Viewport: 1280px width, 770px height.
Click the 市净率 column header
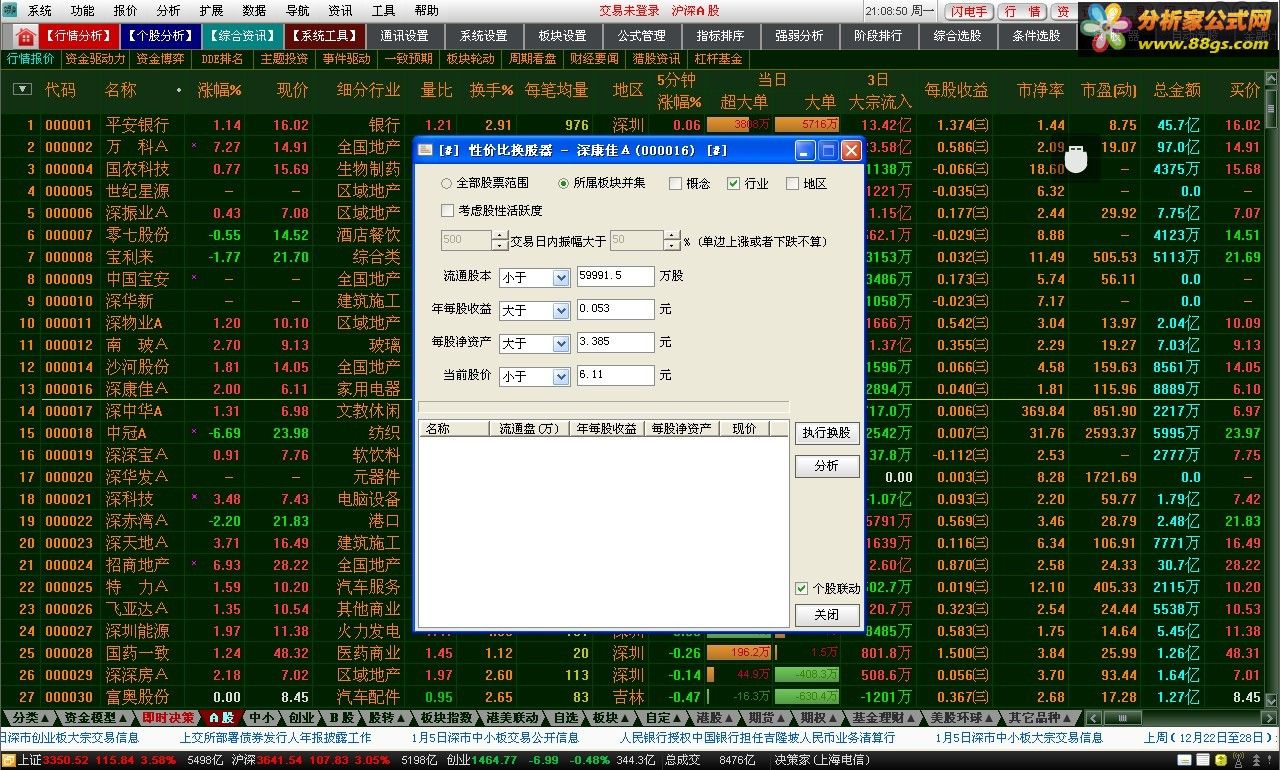pos(1041,90)
